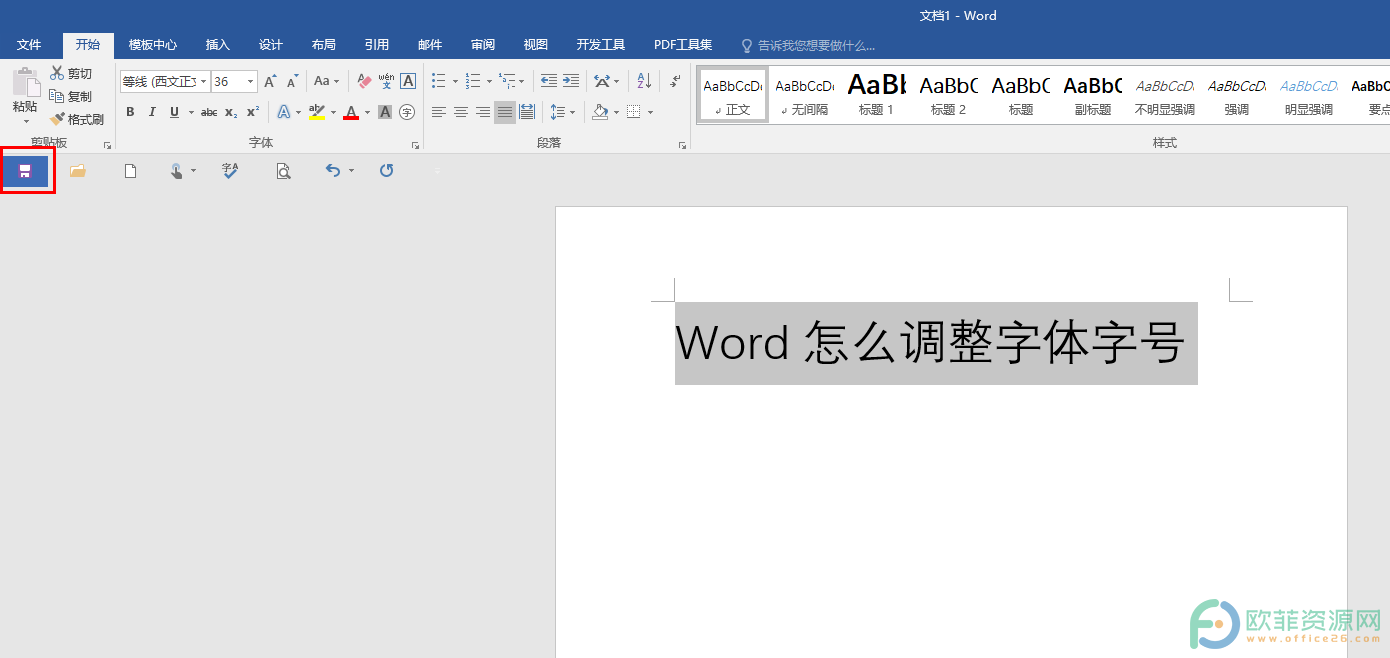1390x658 pixels.
Task: Redo the last action with the circular arrow
Action: coord(387,171)
